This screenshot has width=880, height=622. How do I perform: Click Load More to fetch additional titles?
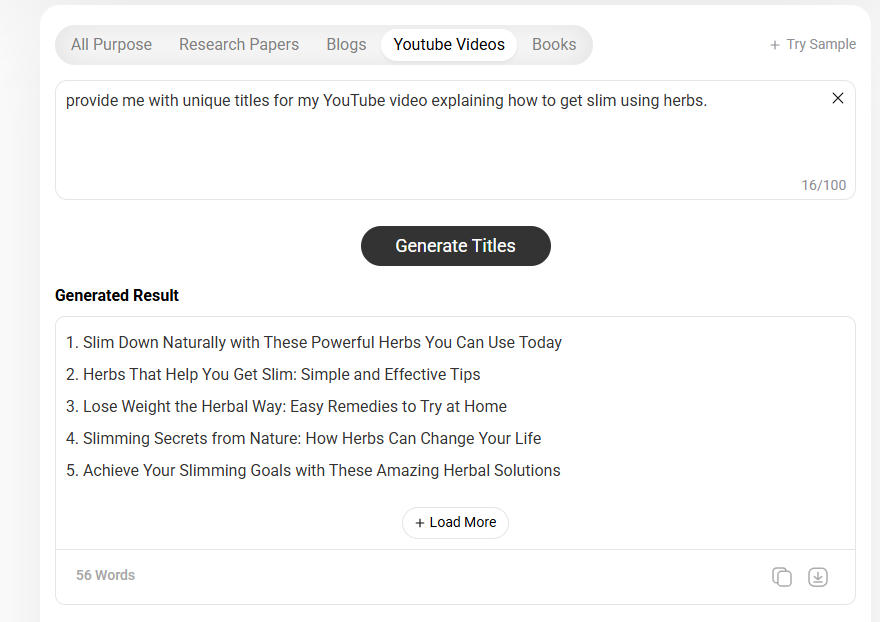pyautogui.click(x=455, y=522)
